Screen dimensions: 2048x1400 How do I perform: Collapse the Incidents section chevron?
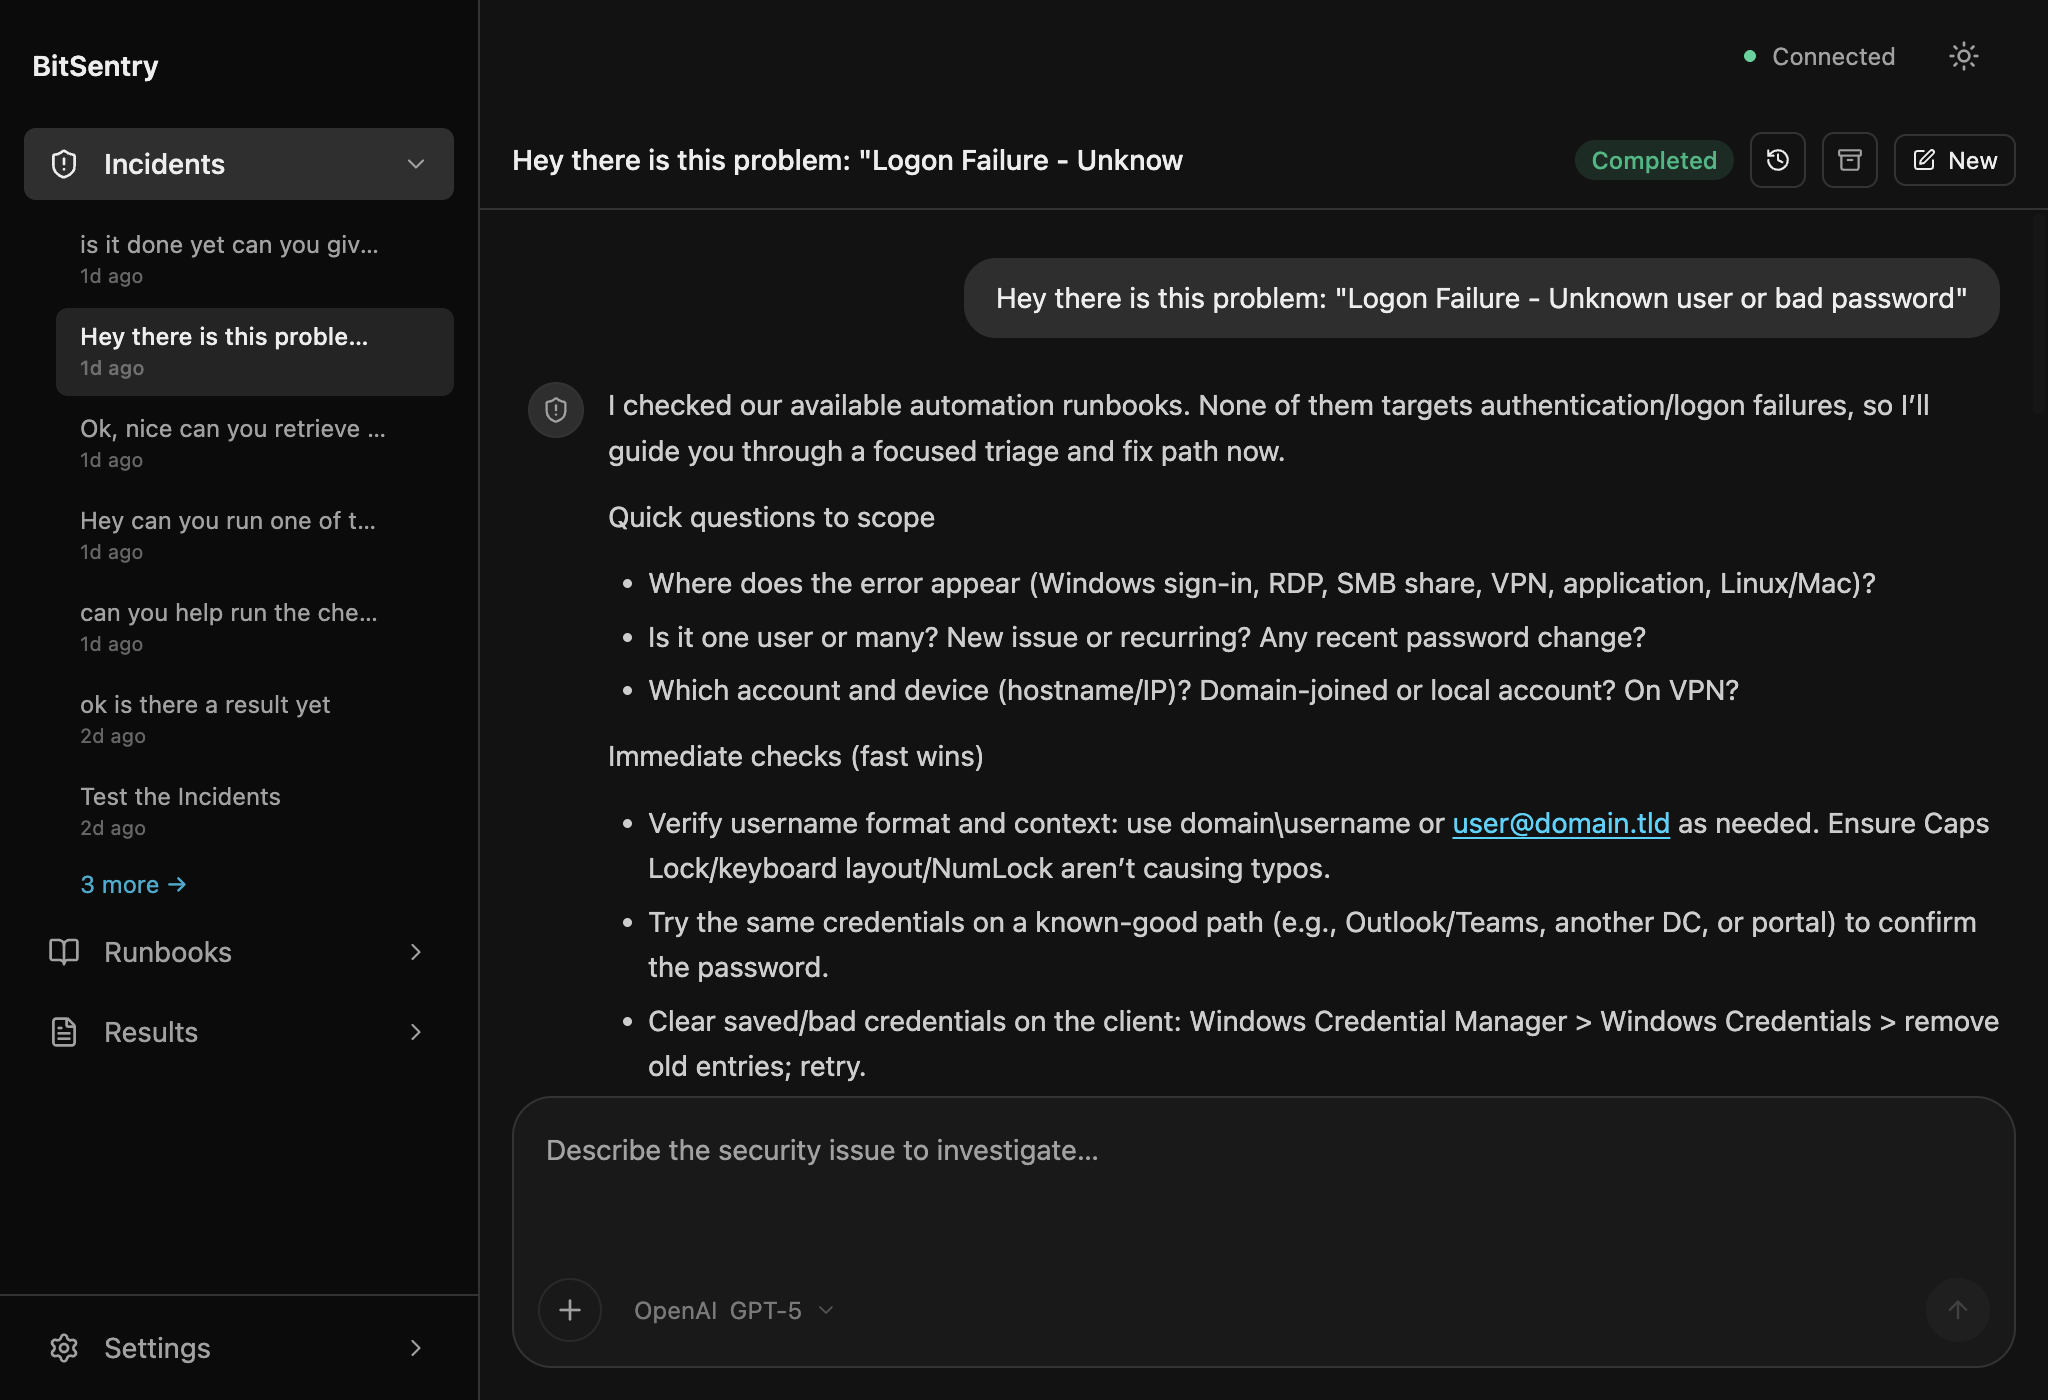click(416, 163)
